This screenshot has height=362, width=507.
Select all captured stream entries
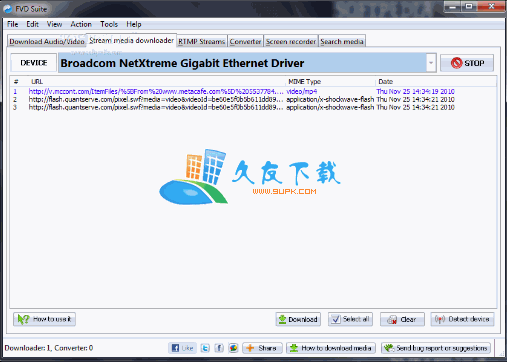(350, 319)
